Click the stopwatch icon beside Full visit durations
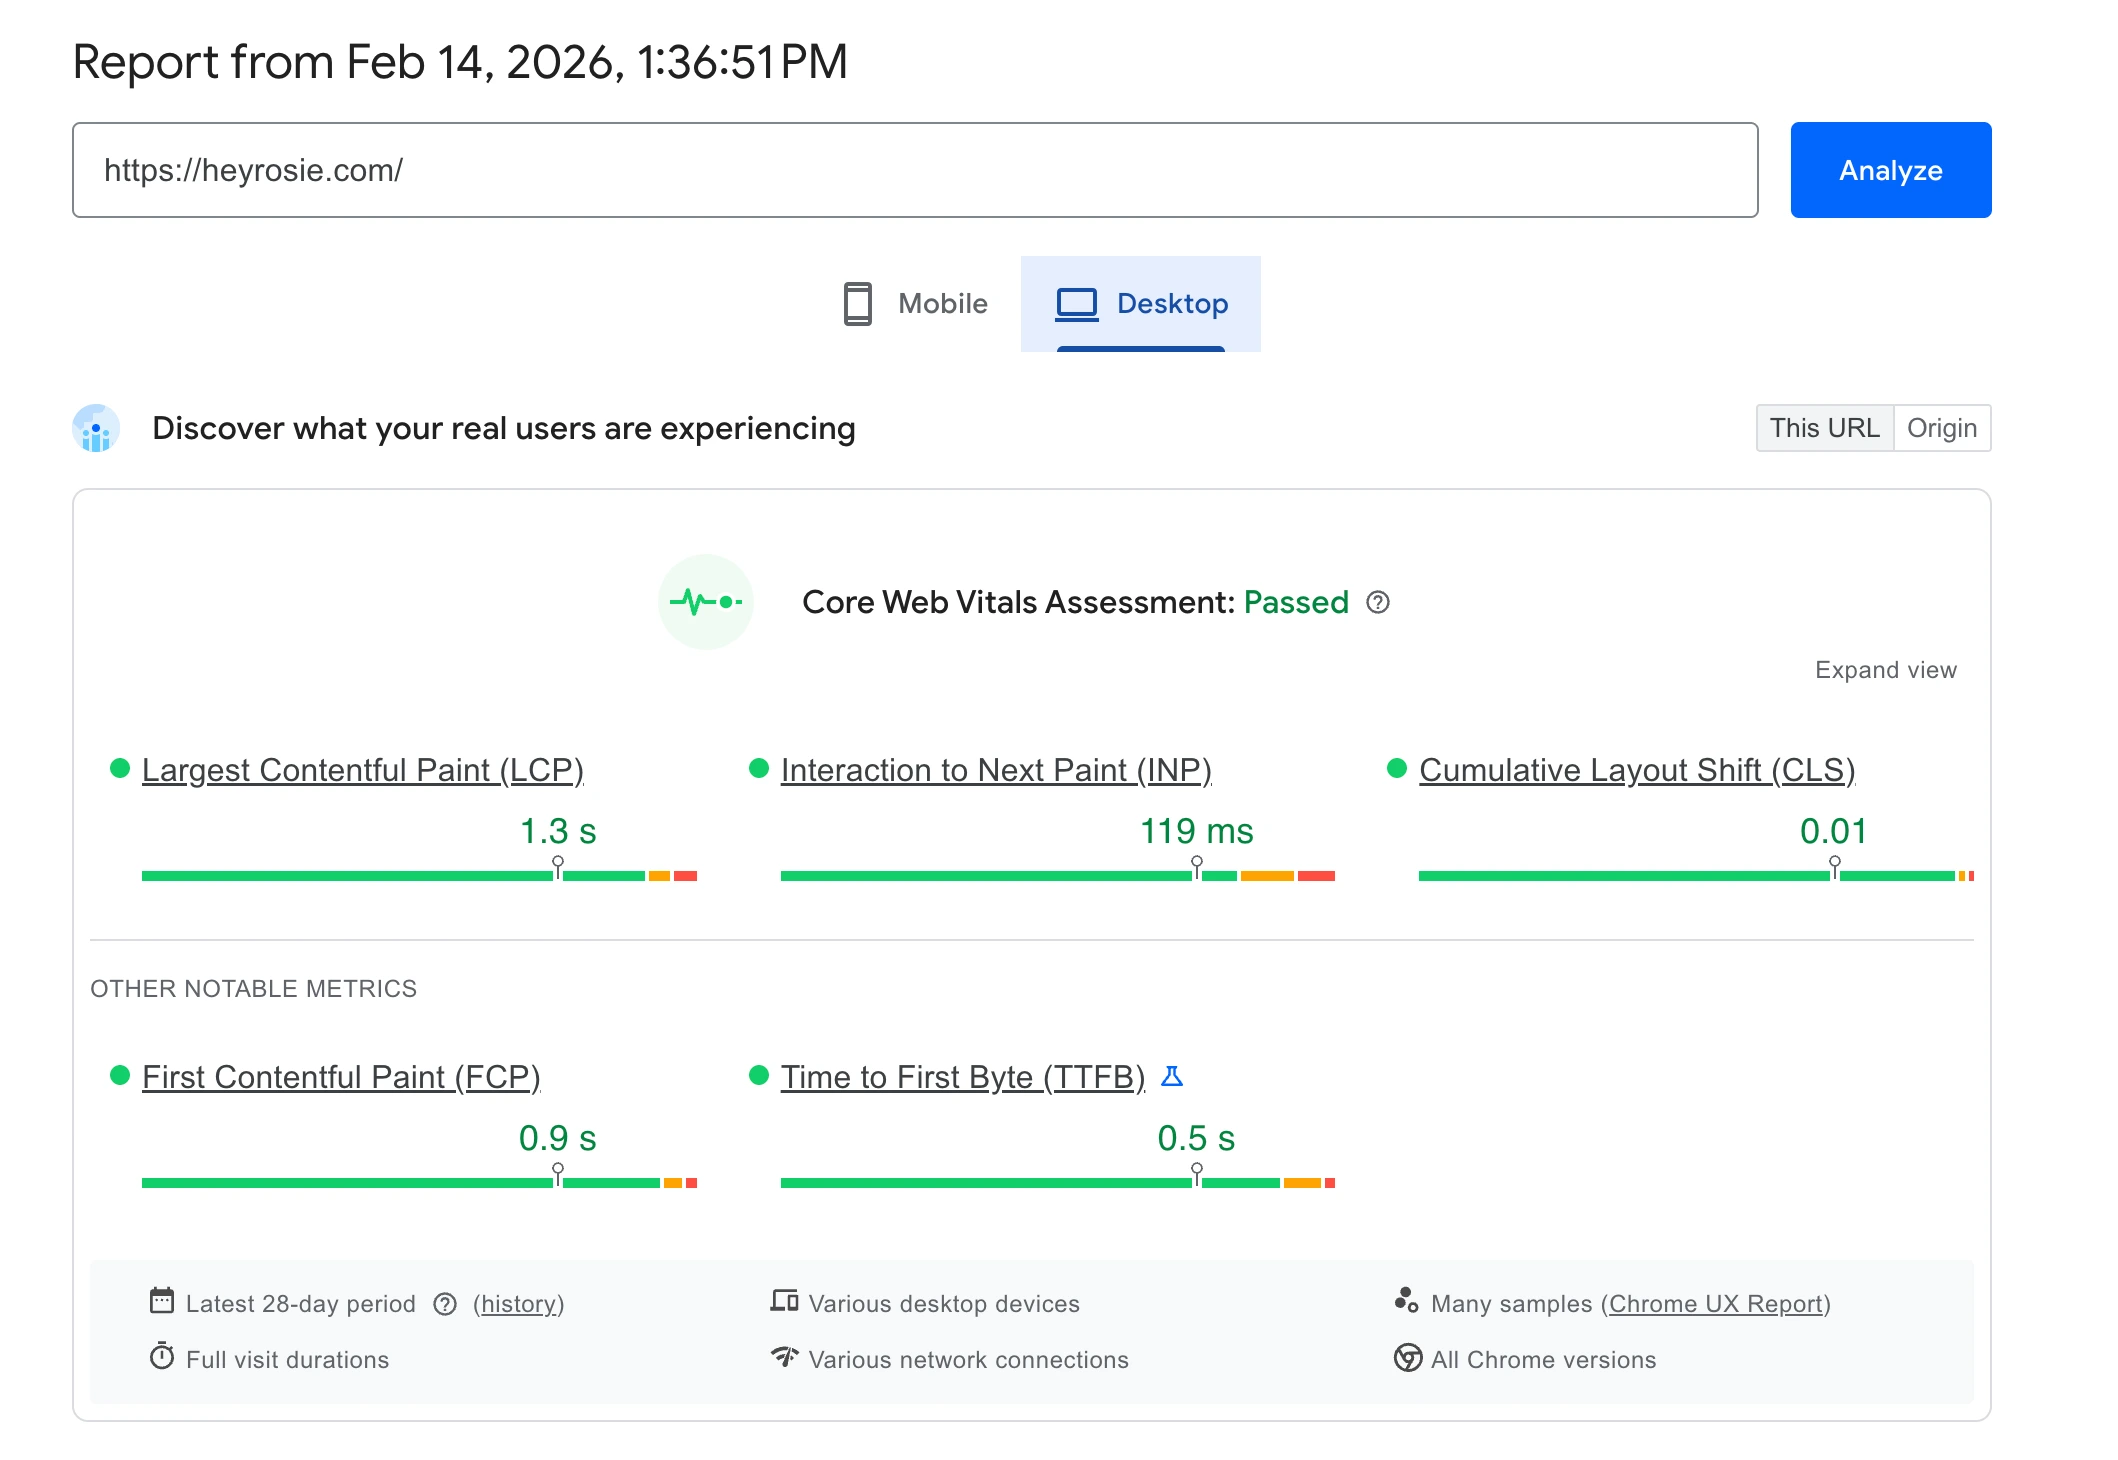 tap(162, 1357)
